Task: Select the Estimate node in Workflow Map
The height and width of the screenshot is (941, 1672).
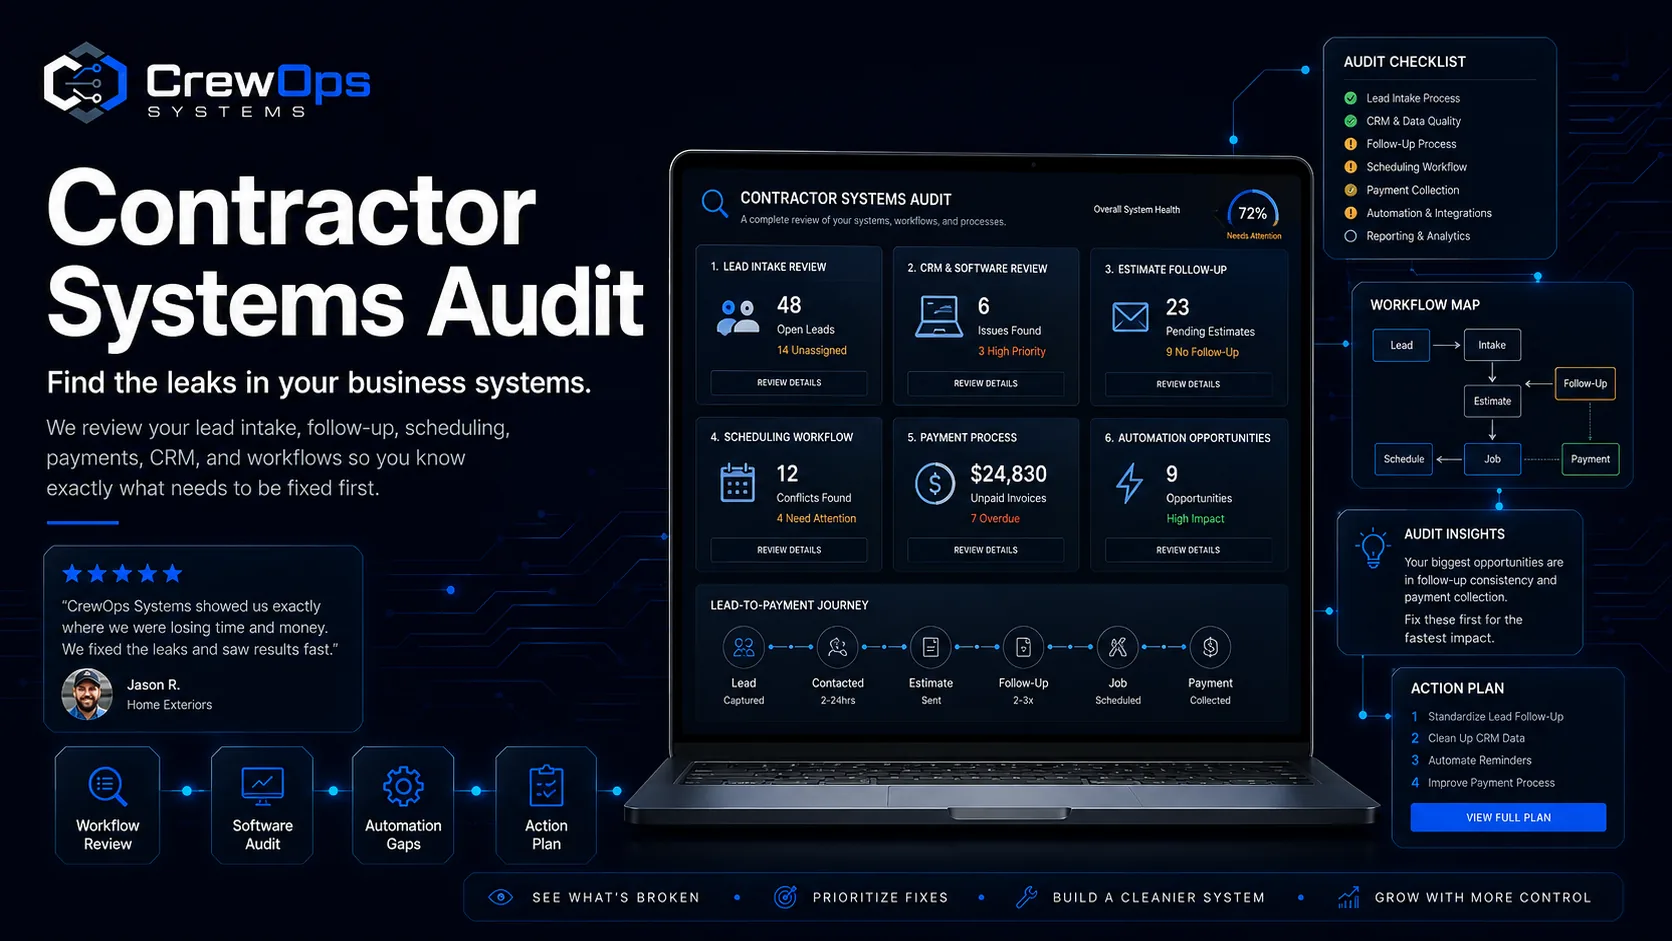Action: (x=1492, y=401)
